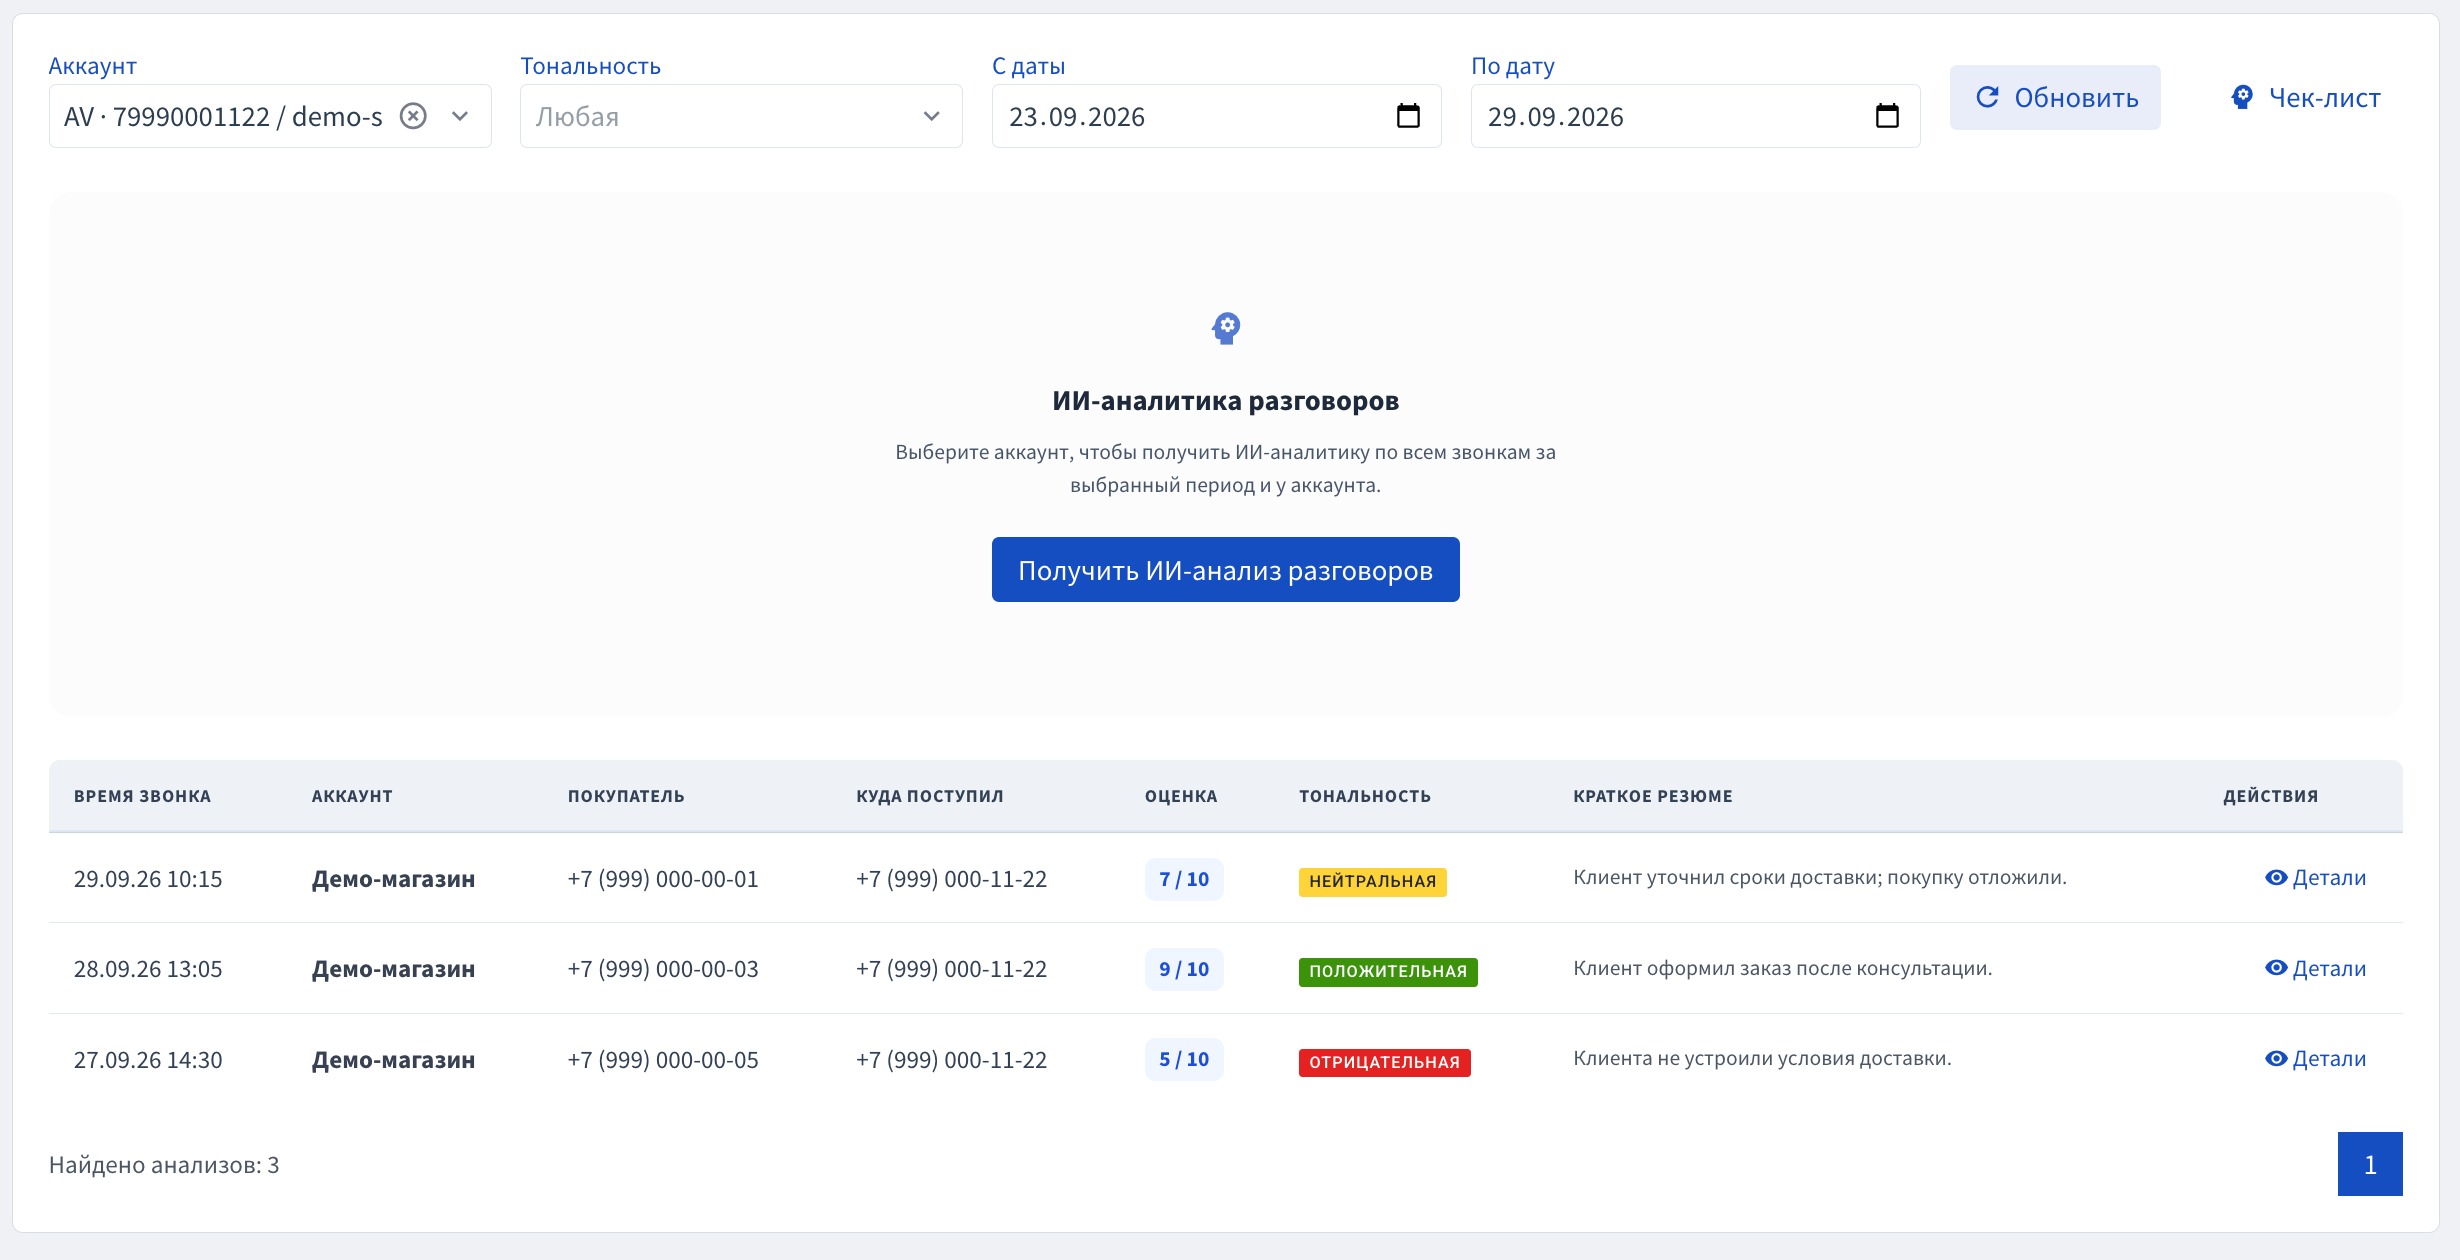This screenshot has width=2460, height=1260.
Task: Click the ВРЕМЯ ЗВОНКА column header
Action: 142,796
